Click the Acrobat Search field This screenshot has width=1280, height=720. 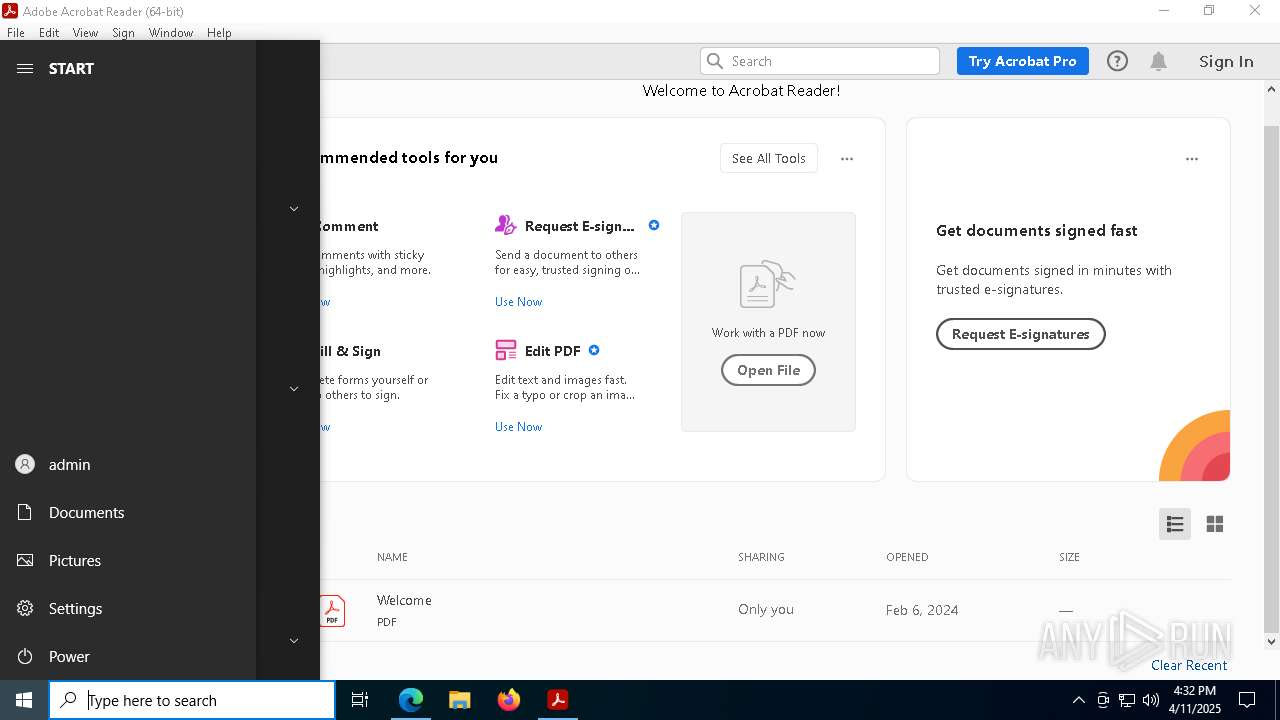click(820, 61)
